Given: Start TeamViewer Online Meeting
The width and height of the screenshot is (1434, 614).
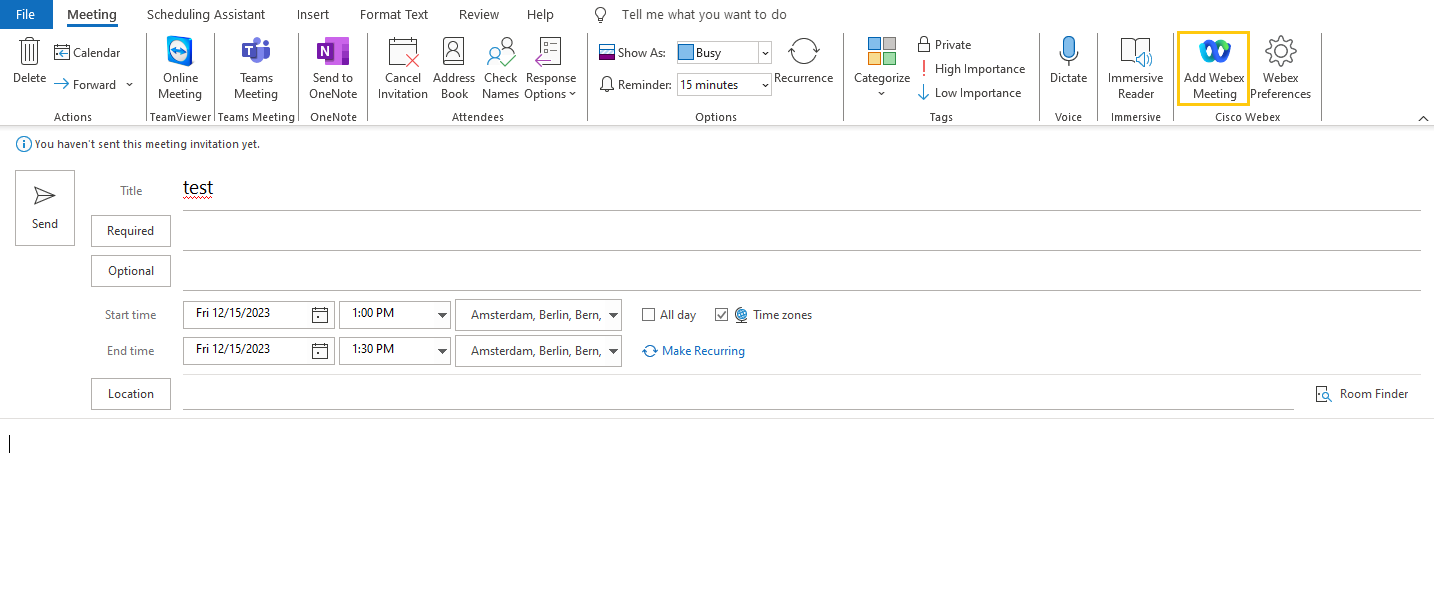Looking at the screenshot, I should (x=180, y=52).
